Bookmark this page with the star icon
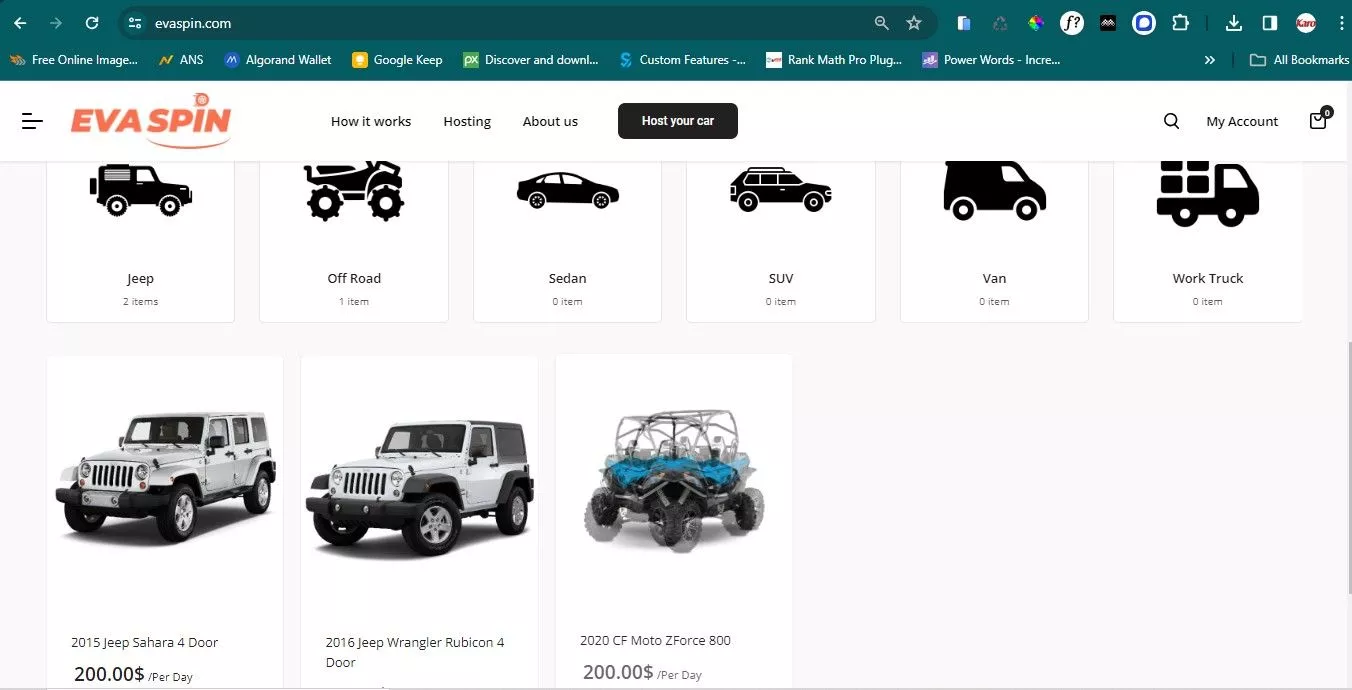Image resolution: width=1352 pixels, height=690 pixels. 913,23
